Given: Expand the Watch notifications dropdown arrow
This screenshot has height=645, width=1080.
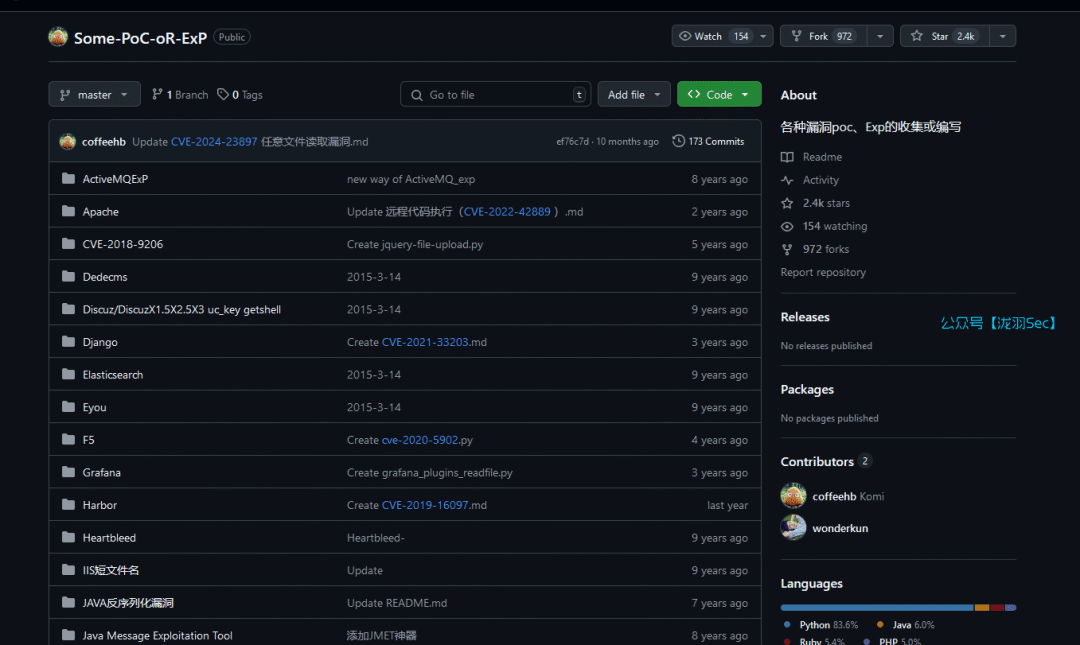Looking at the screenshot, I should [763, 36].
